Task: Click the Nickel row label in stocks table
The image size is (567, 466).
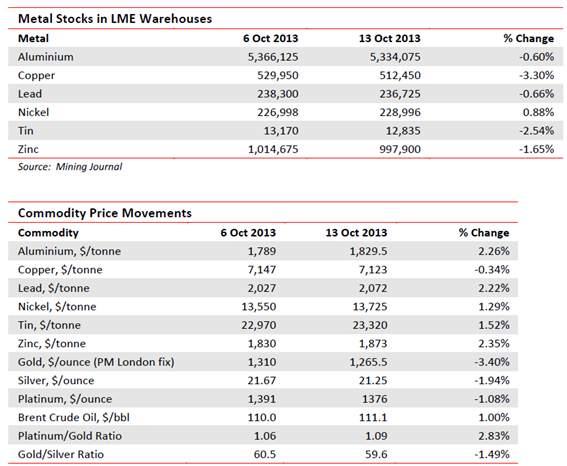Action: pos(33,112)
